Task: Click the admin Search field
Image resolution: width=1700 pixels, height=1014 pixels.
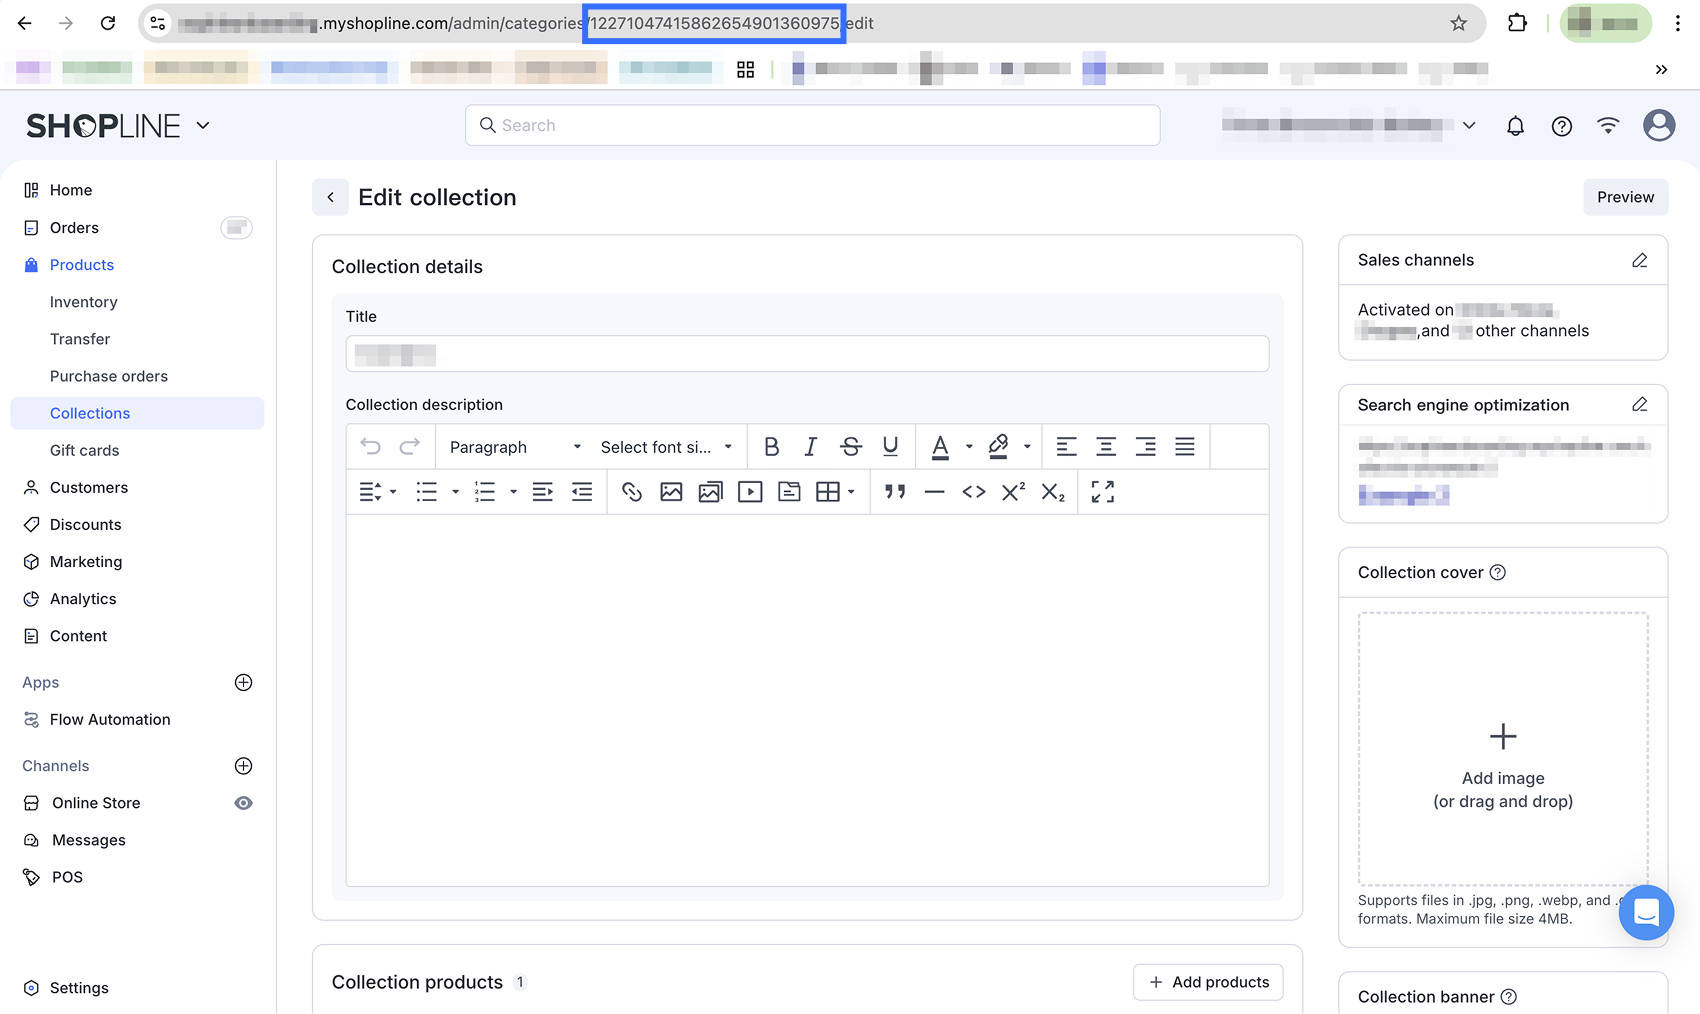Action: point(812,125)
